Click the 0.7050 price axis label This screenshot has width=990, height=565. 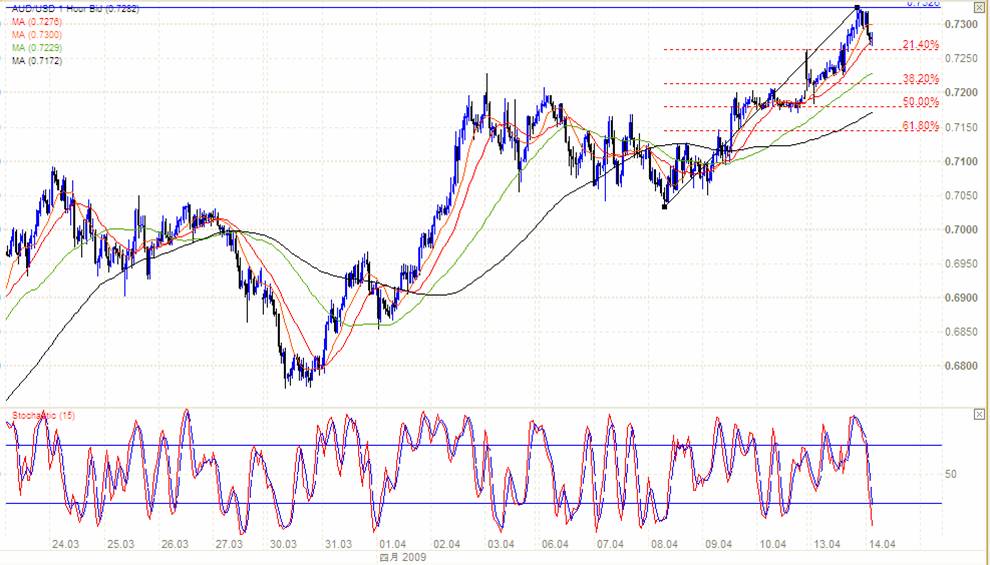[x=960, y=195]
